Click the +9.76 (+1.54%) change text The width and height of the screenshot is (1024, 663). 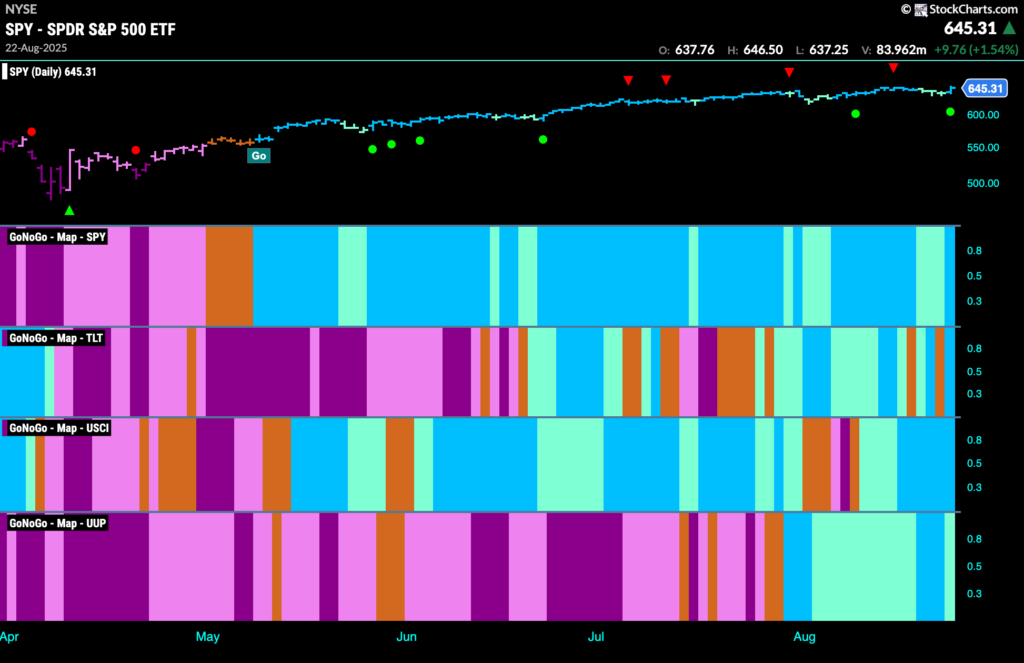[x=976, y=50]
